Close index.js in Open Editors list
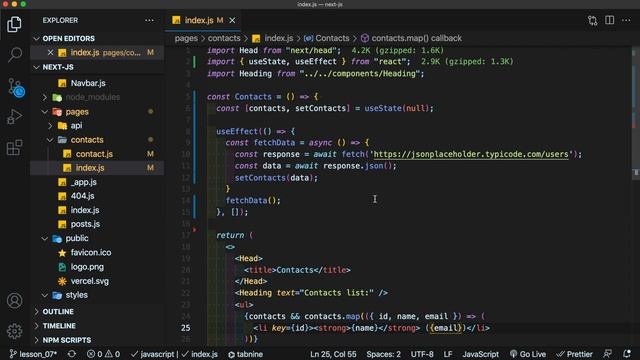The width and height of the screenshot is (640, 360). point(50,53)
